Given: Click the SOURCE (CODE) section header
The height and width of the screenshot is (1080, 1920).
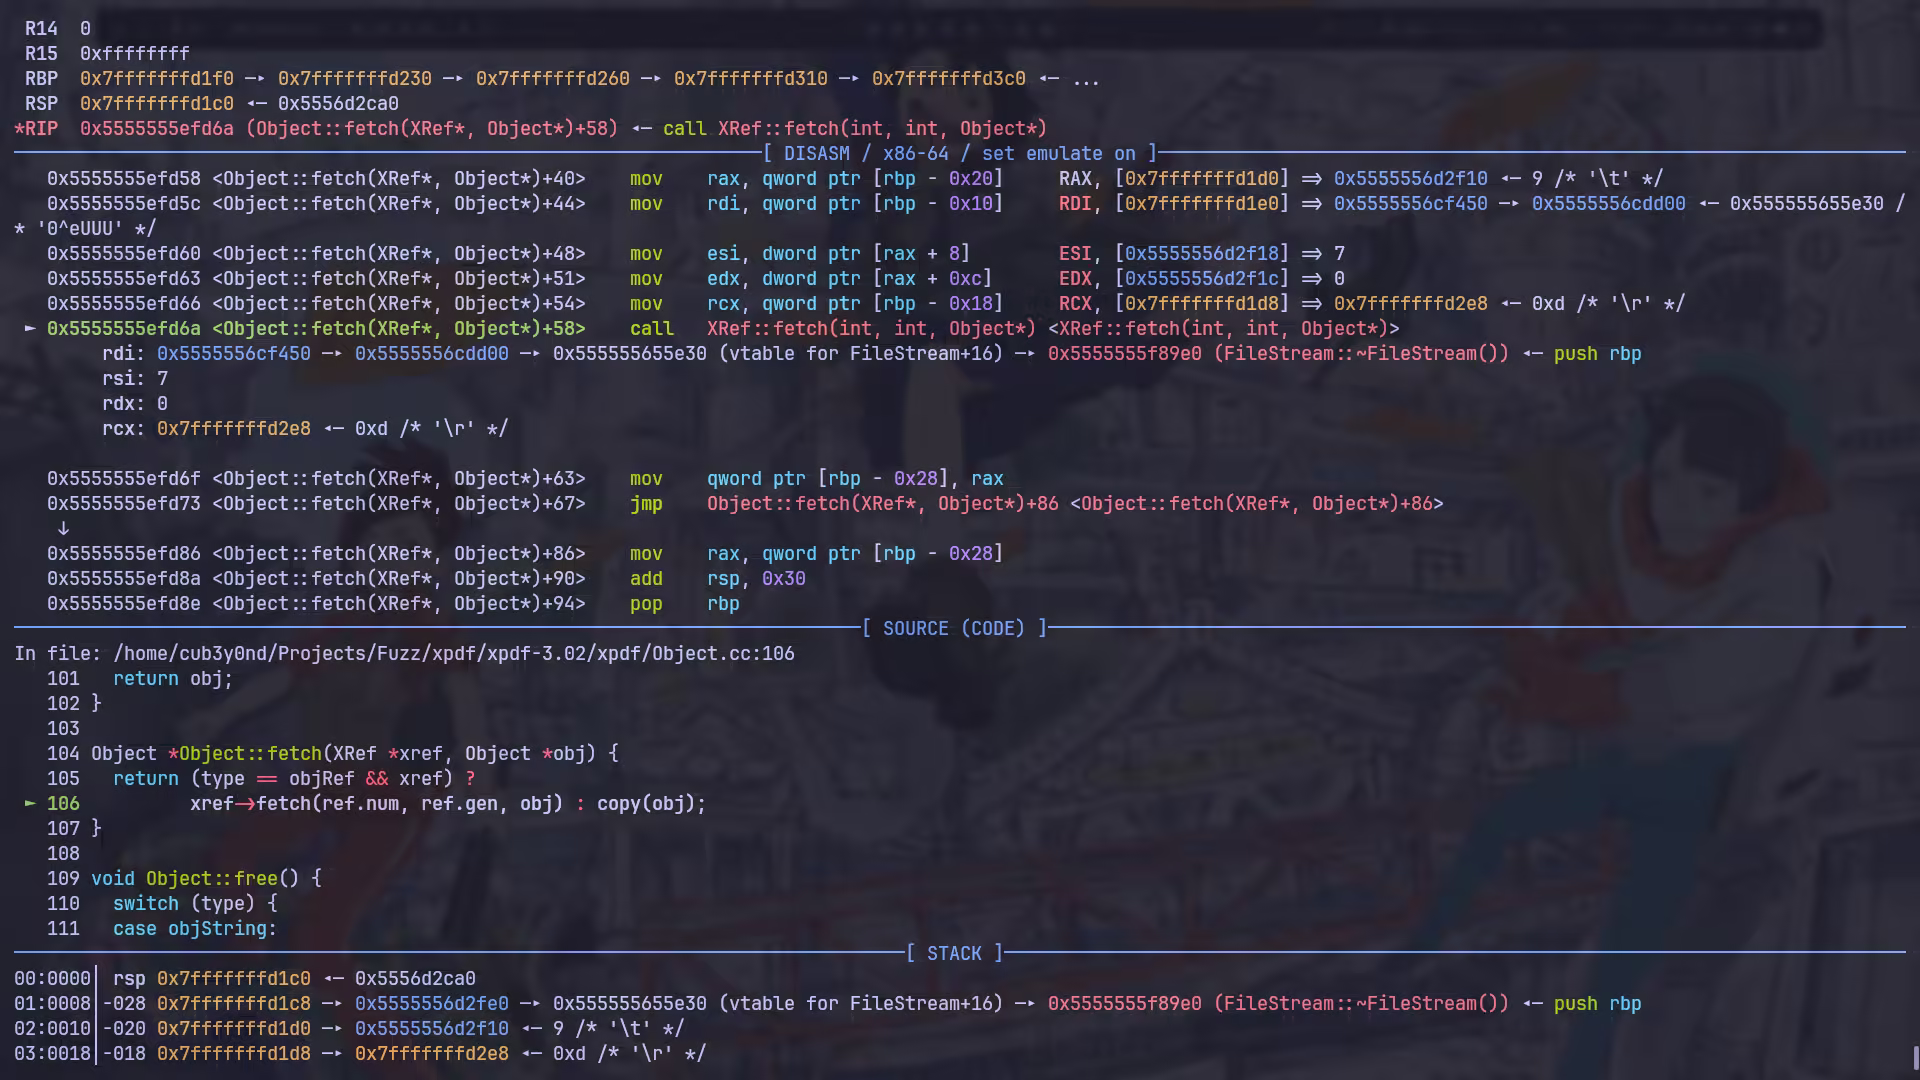Looking at the screenshot, I should (954, 629).
